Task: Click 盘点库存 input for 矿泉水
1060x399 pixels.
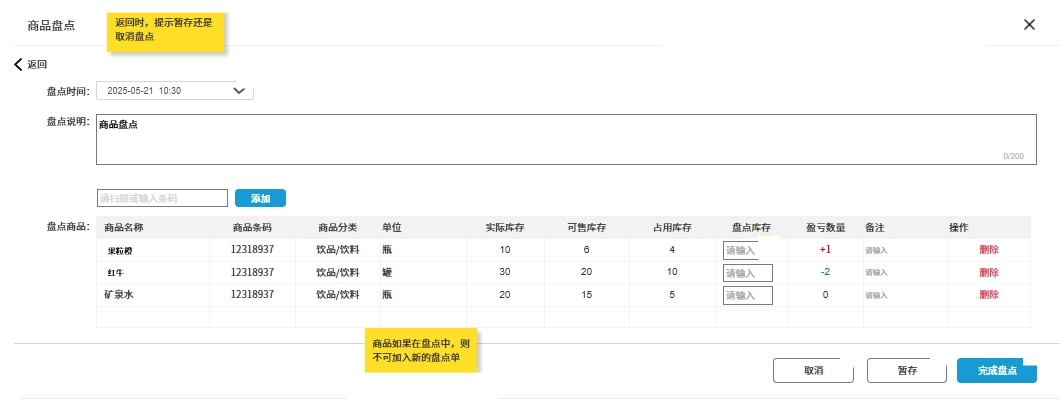Action: click(748, 296)
